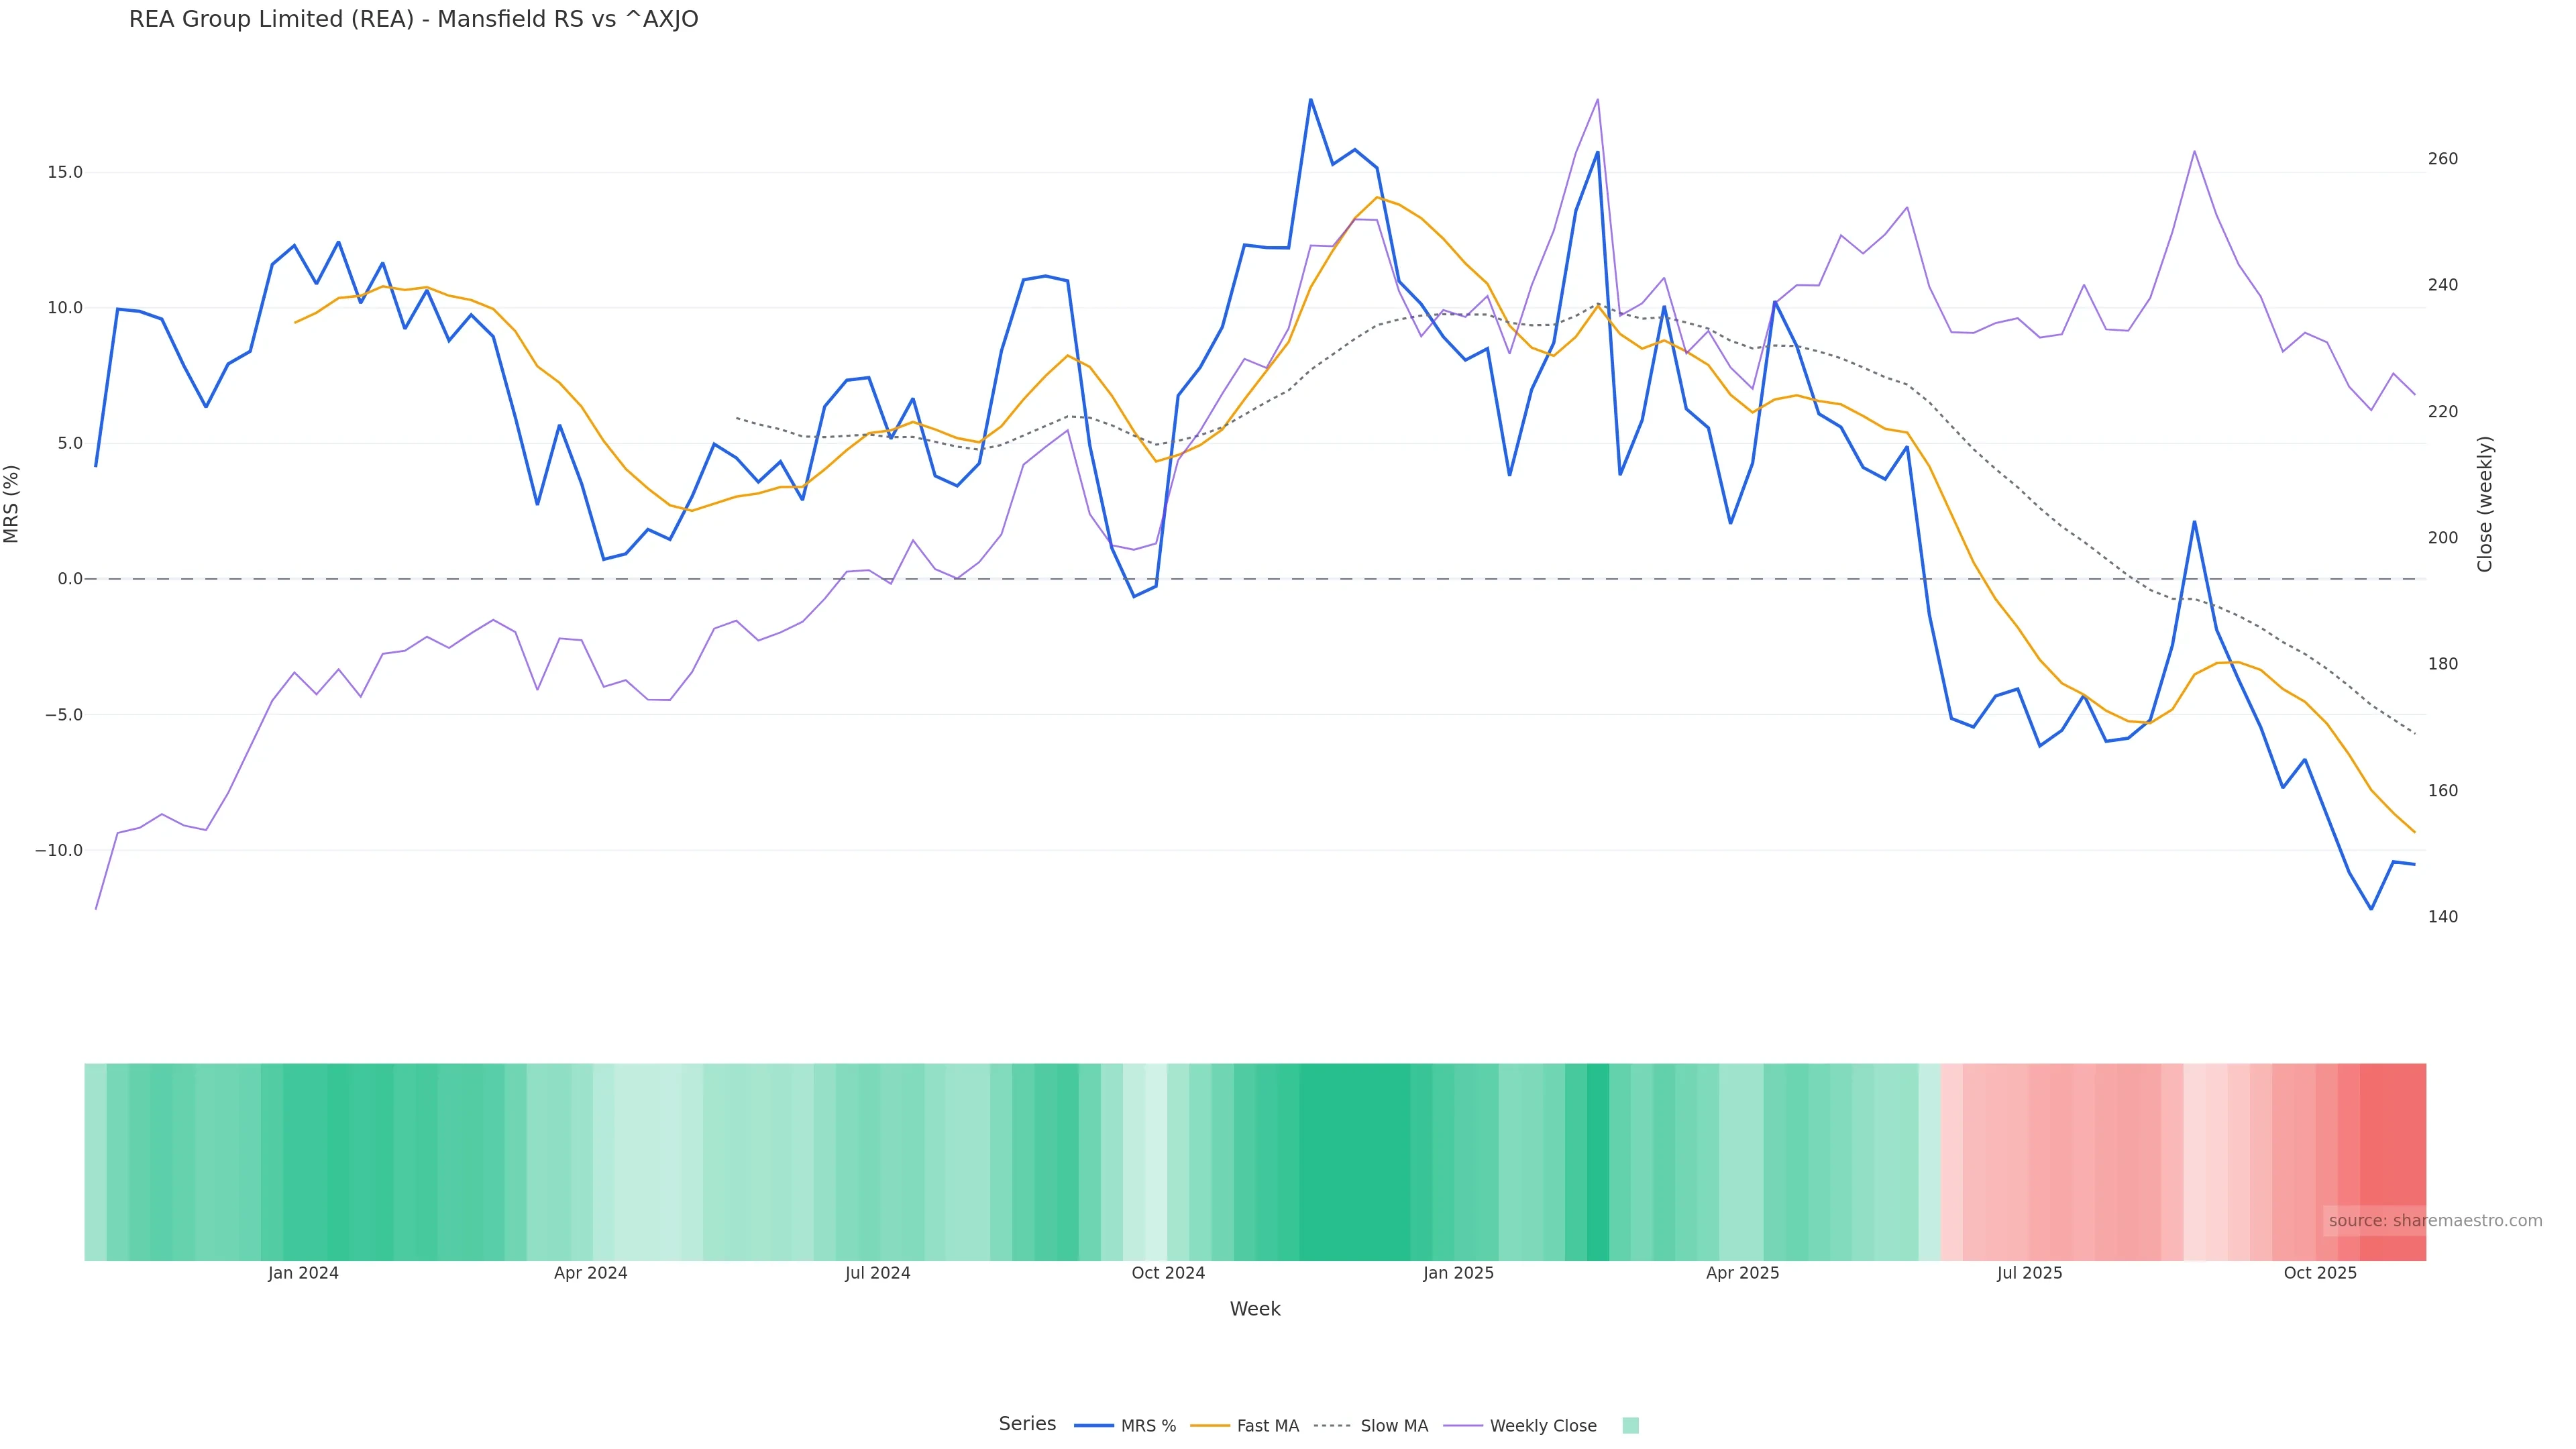Click the Jan 2024 x-axis label
Image resolution: width=2576 pixels, height=1449 pixels.
point(303,1274)
